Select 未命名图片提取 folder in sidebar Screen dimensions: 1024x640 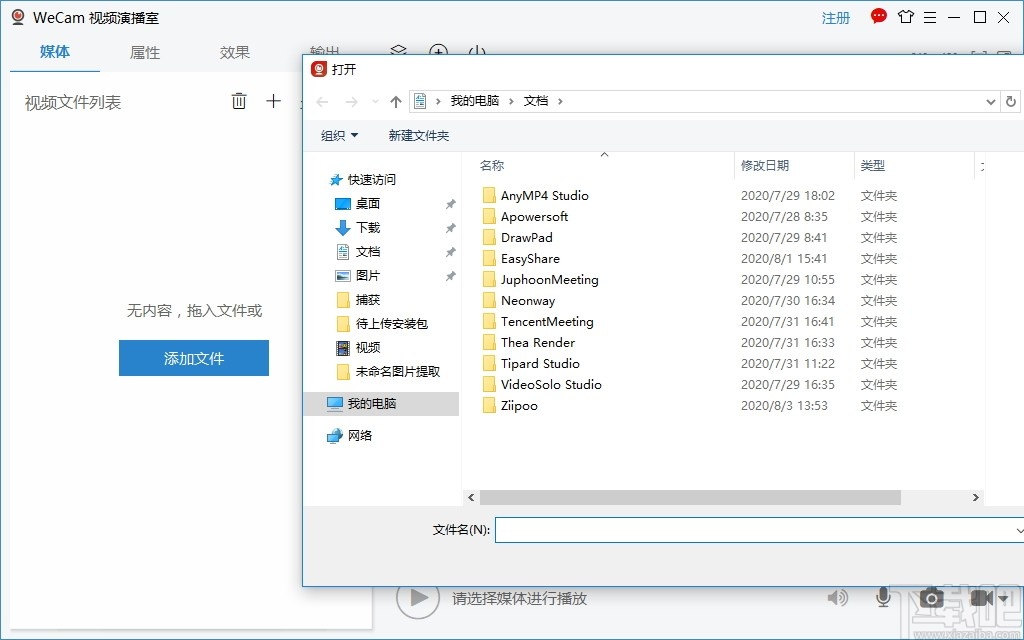tap(397, 372)
